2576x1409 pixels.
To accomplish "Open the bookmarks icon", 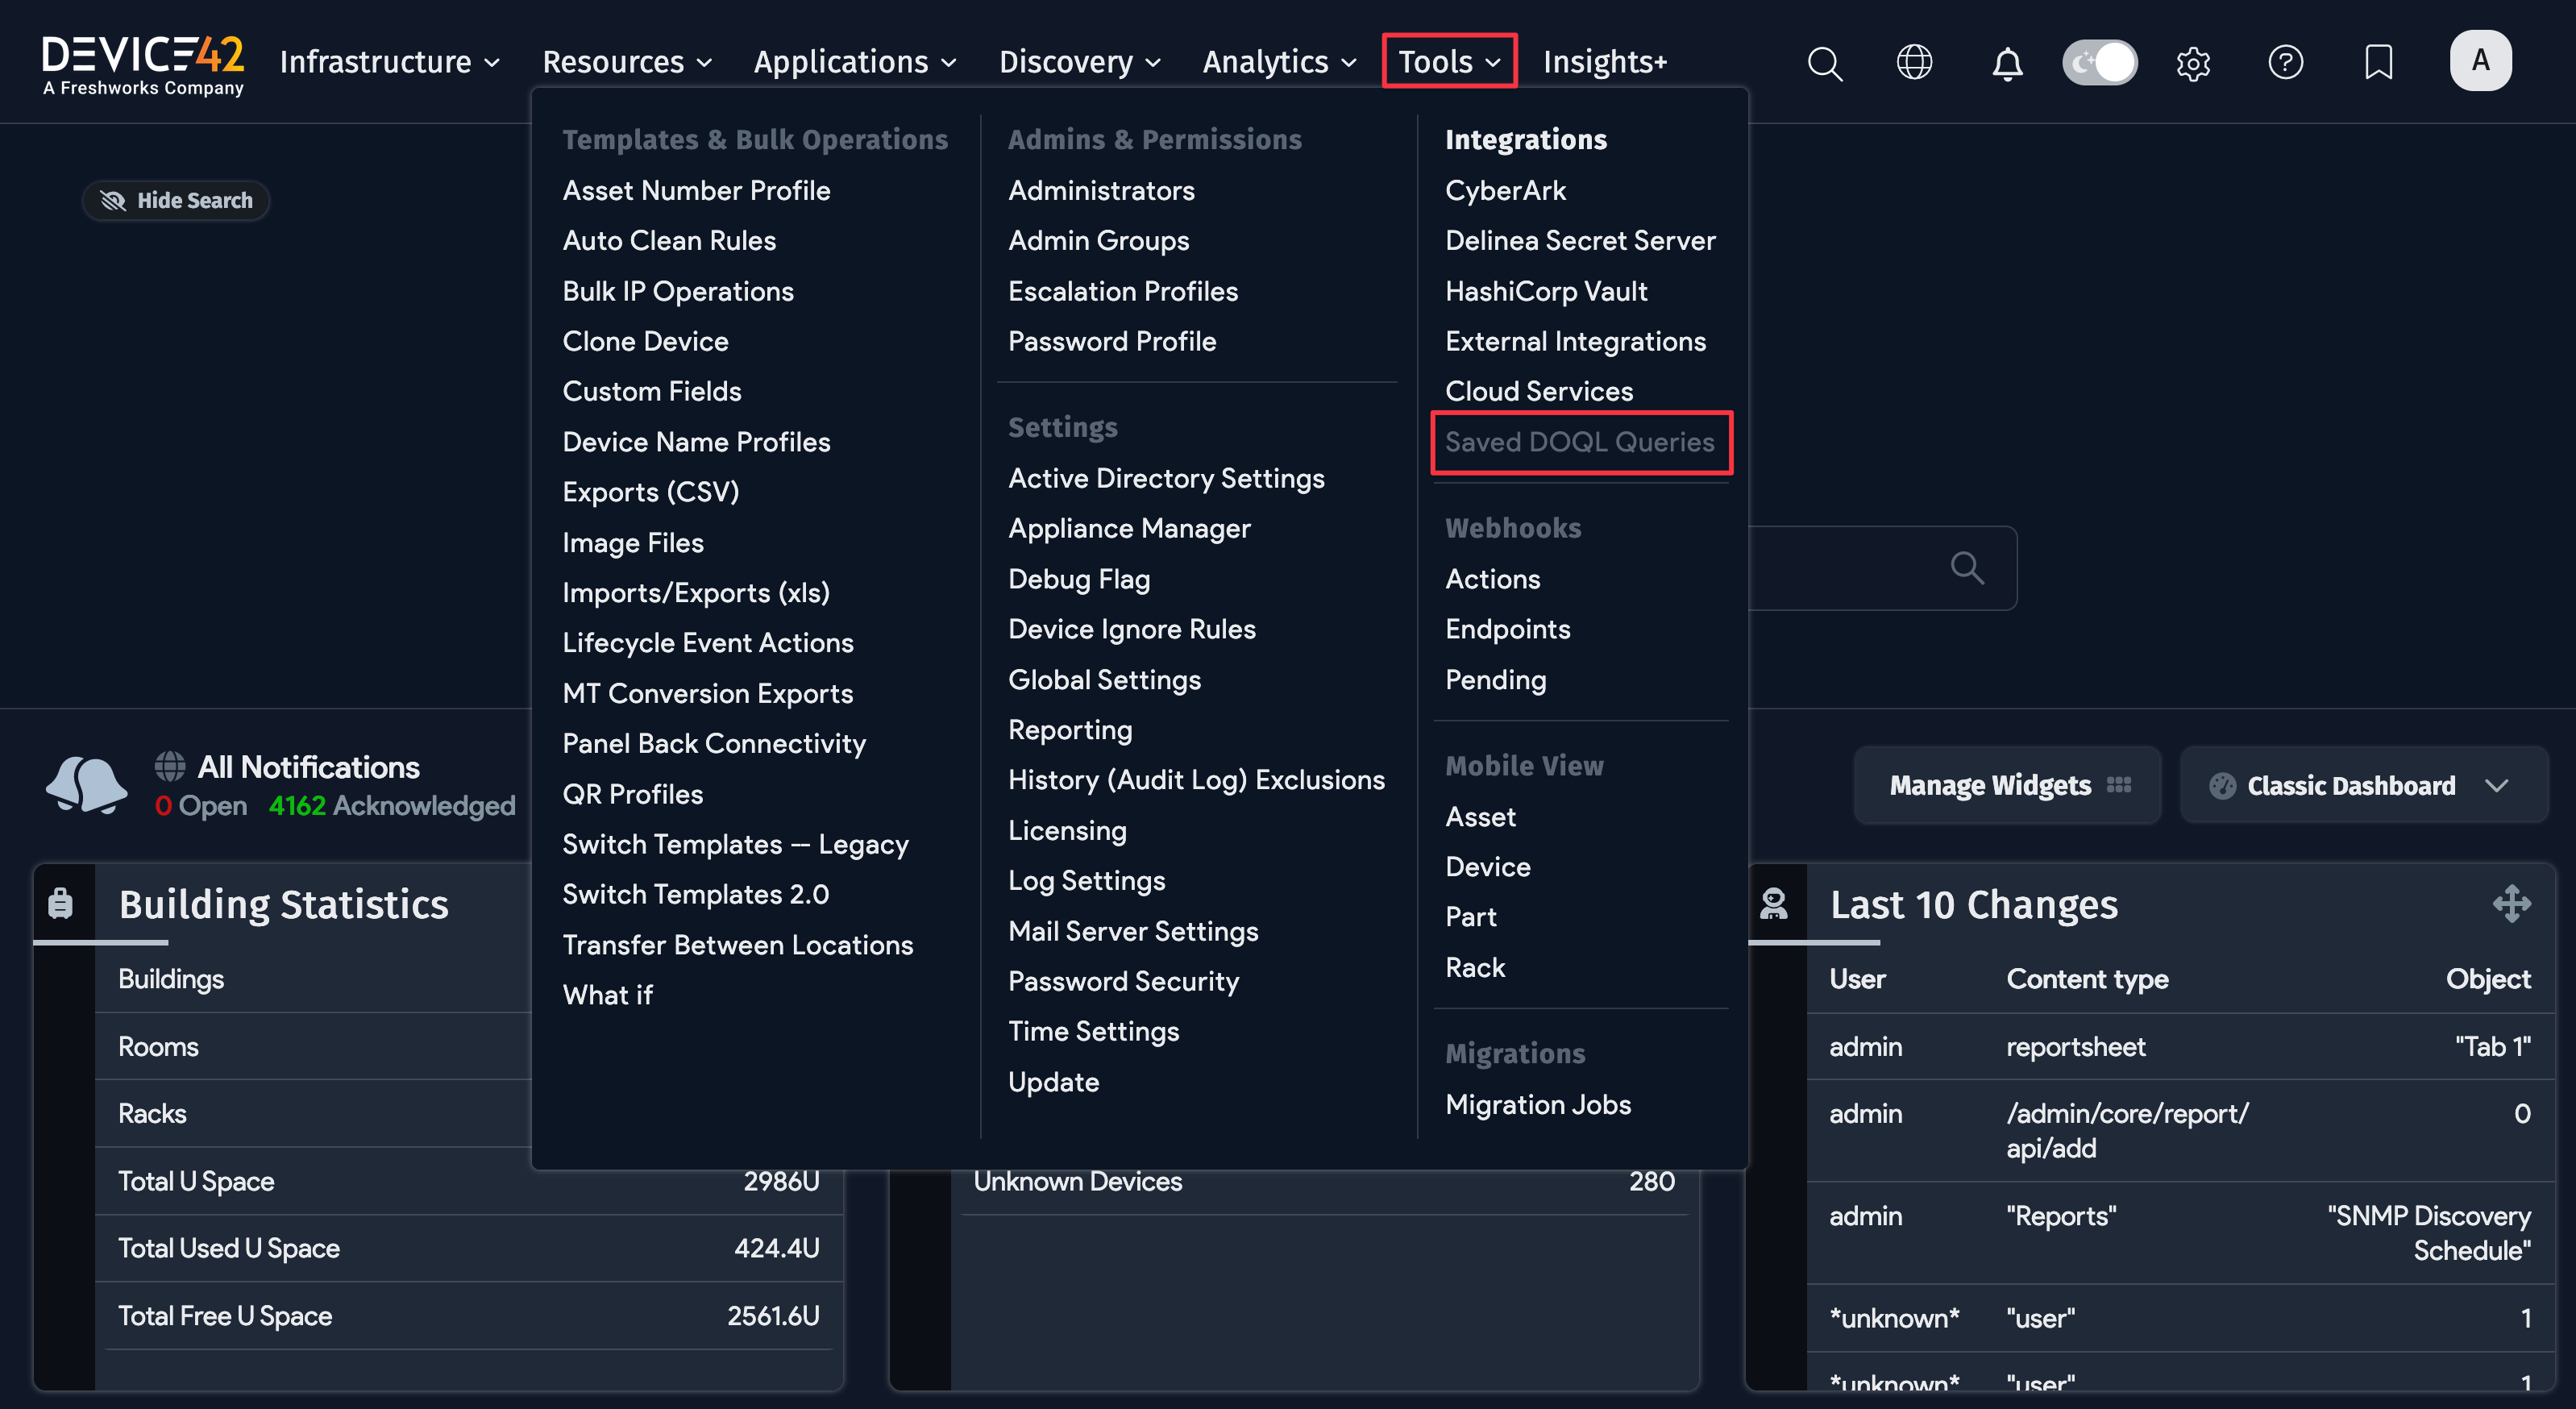I will 2378,62.
